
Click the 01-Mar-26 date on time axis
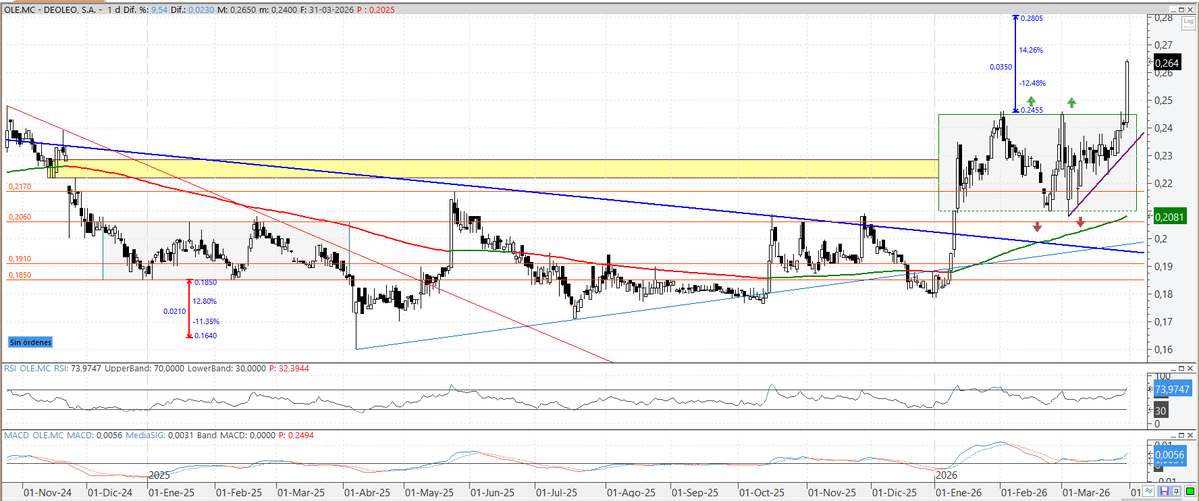pos(1087,494)
